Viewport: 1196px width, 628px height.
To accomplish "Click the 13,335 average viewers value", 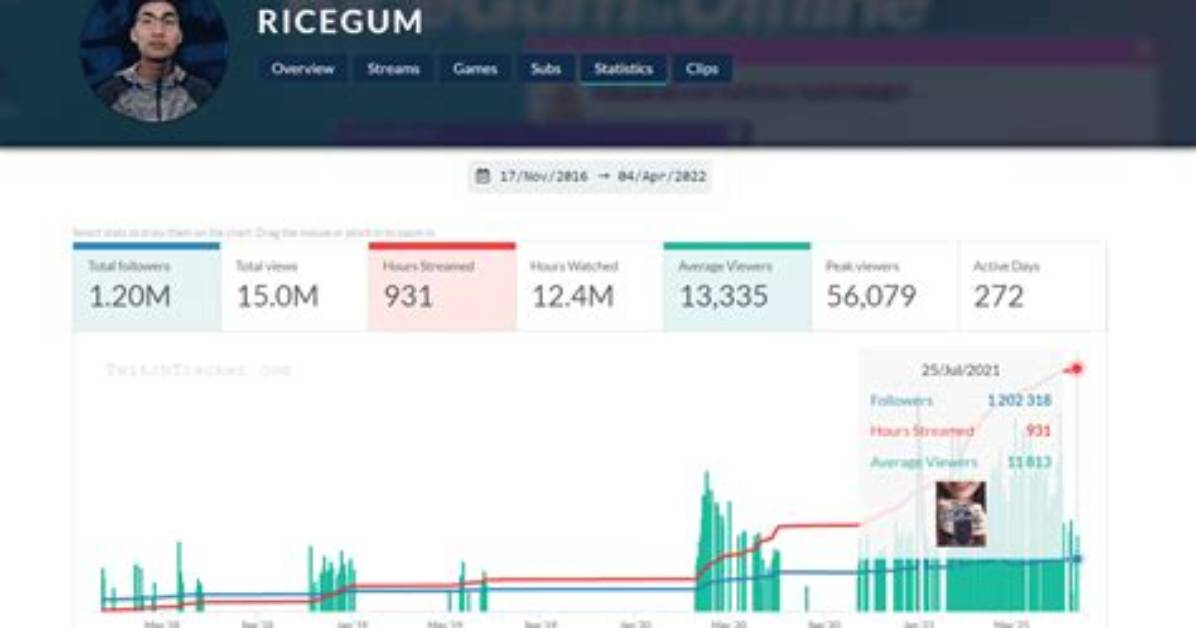I will [724, 296].
